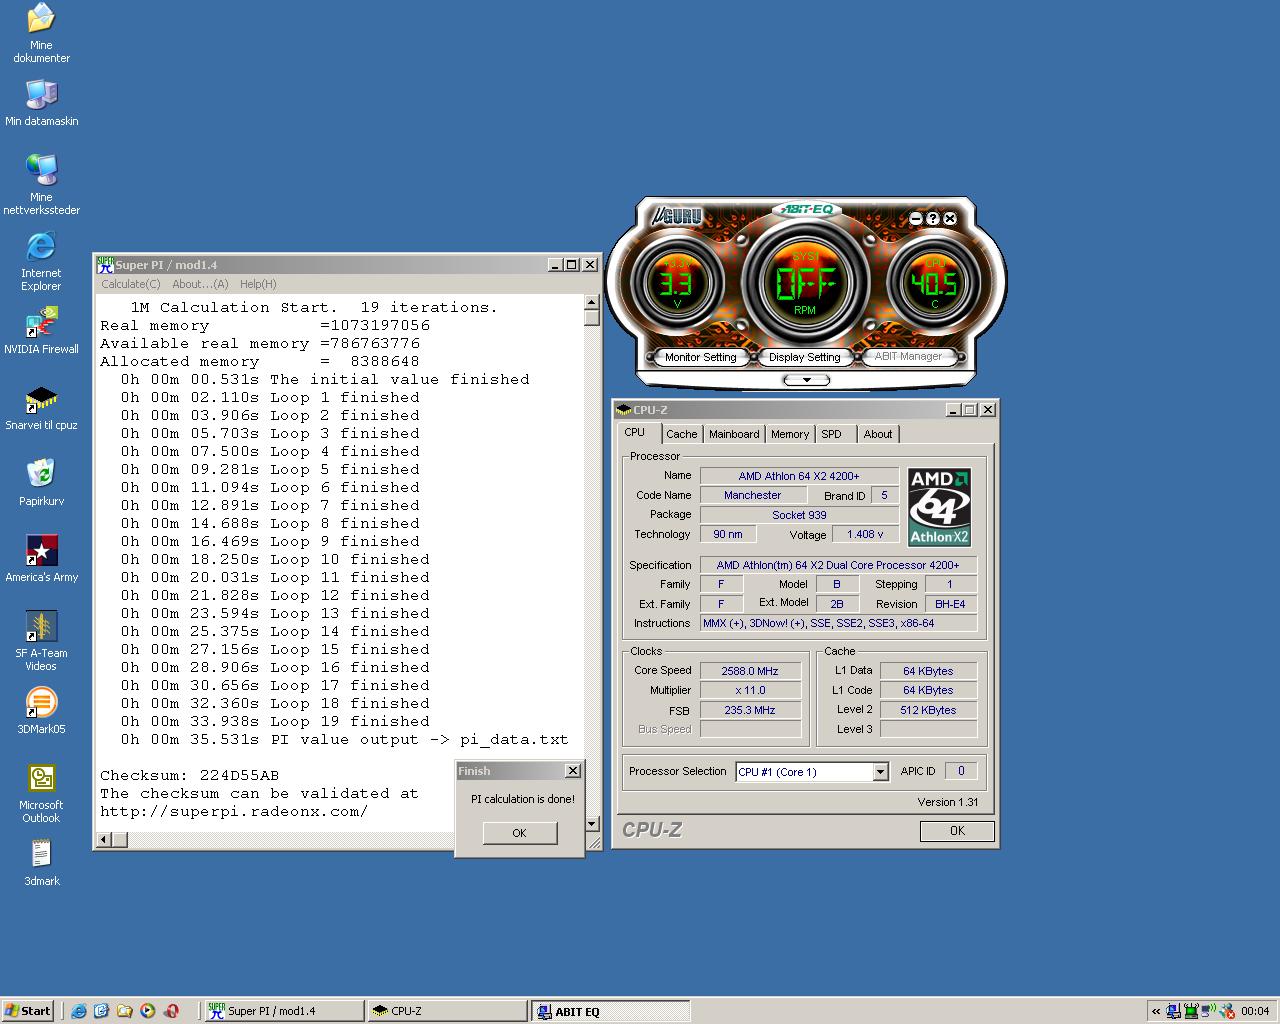Click the Core Speed 2588.0 MHz field

pyautogui.click(x=750, y=671)
